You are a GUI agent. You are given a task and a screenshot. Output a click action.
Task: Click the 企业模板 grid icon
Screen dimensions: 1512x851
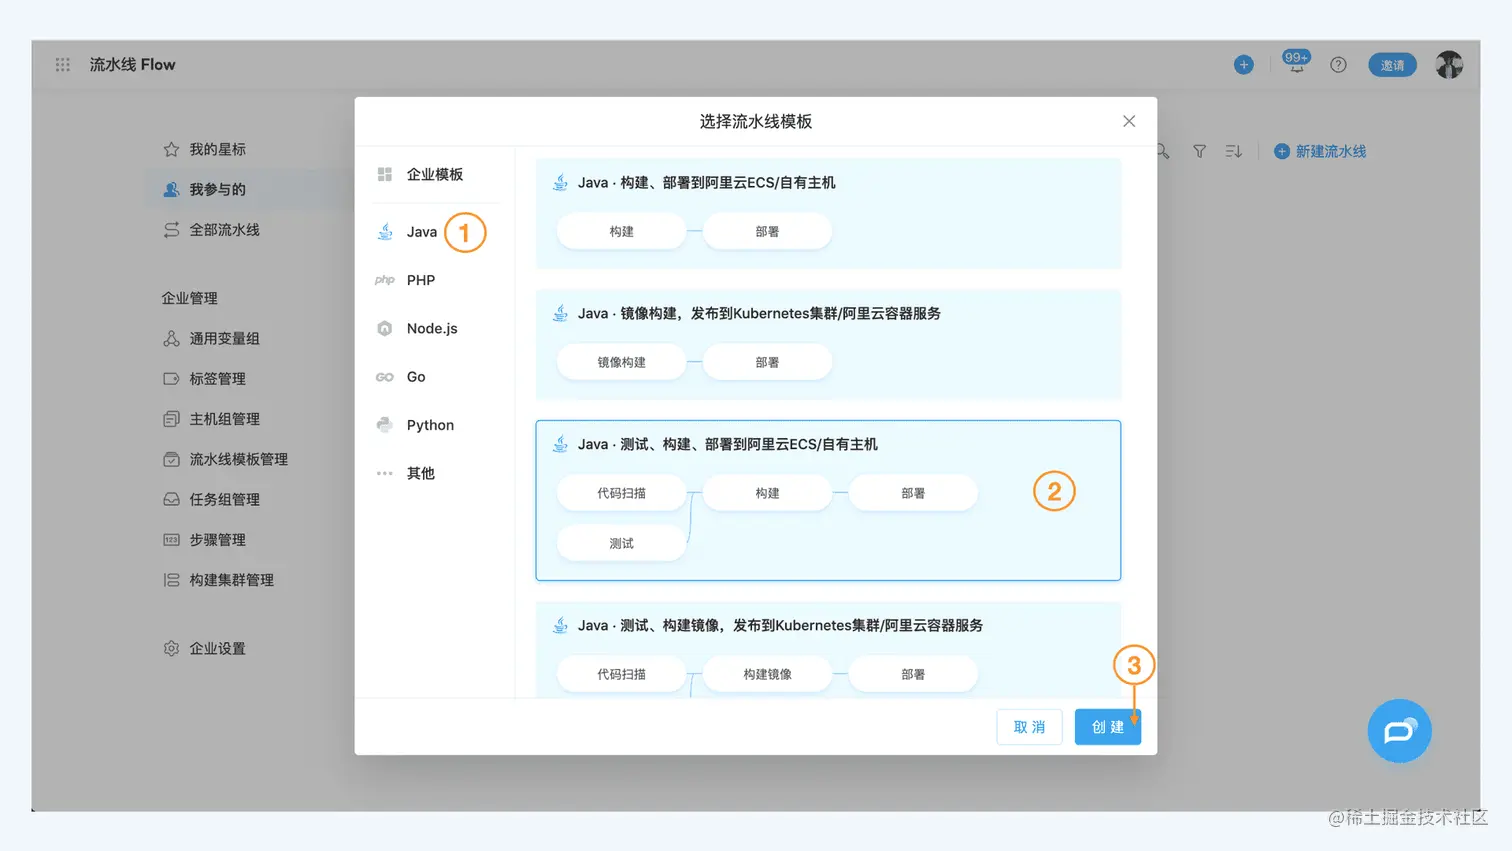point(385,174)
